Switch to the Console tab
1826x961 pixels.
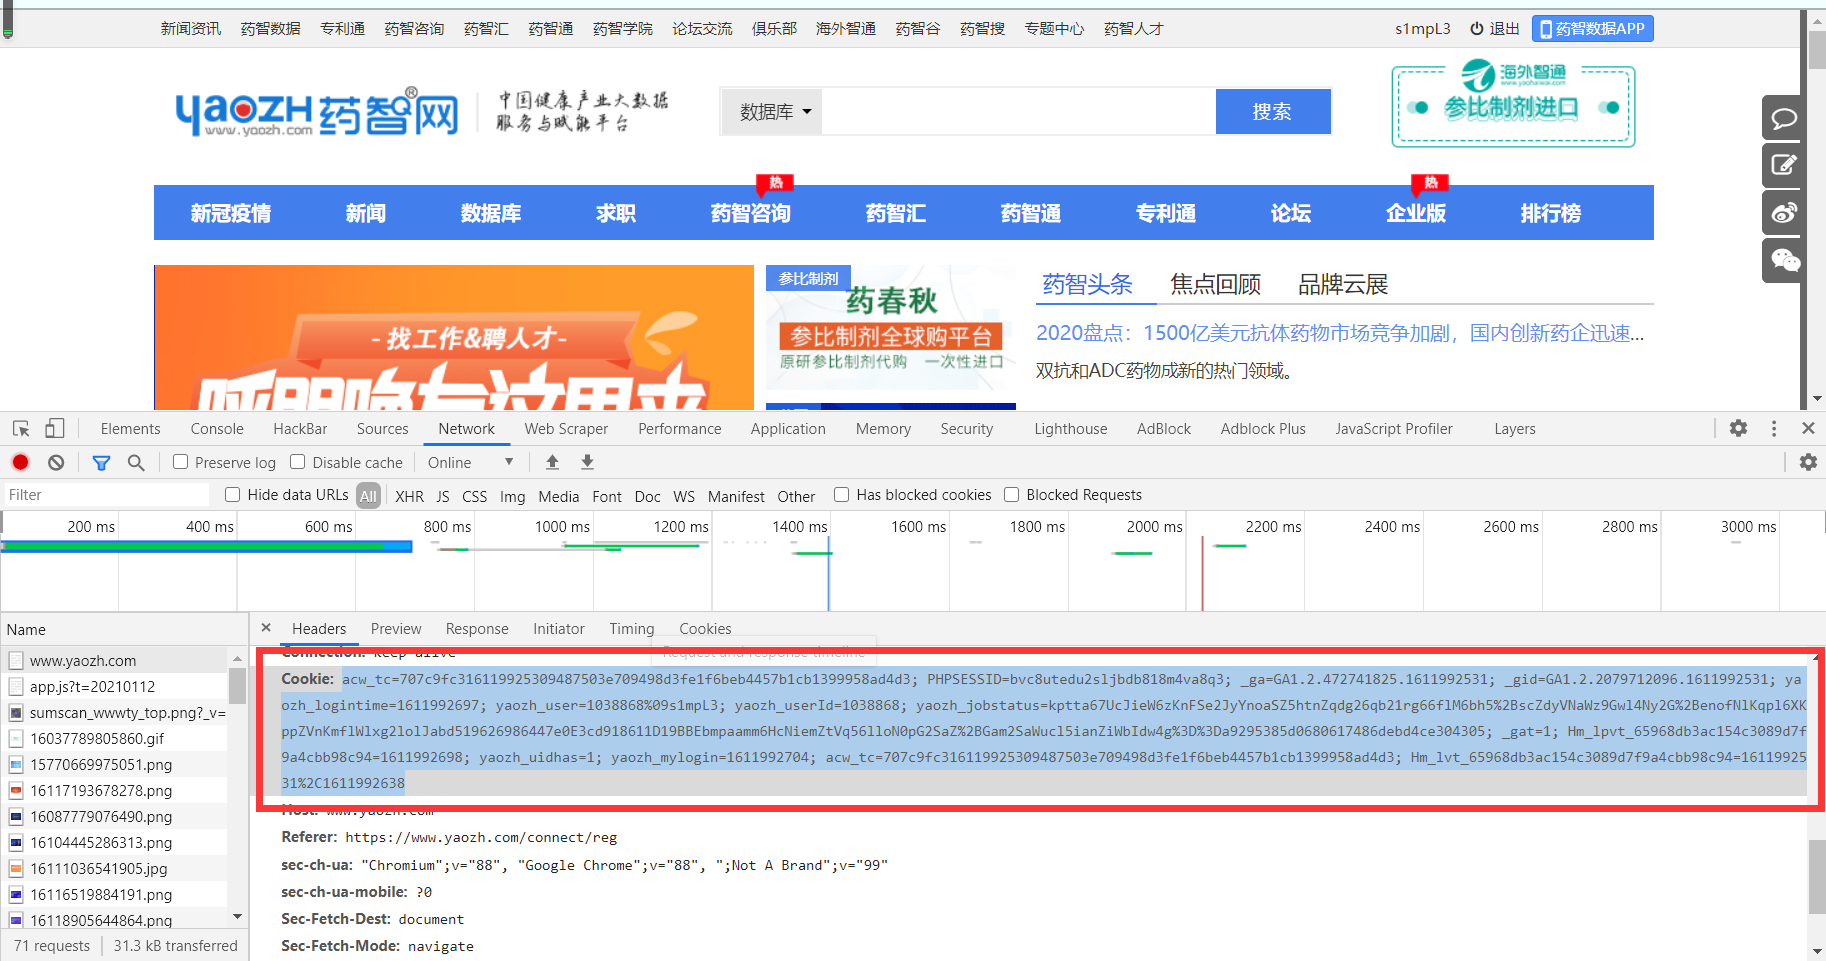click(x=217, y=428)
